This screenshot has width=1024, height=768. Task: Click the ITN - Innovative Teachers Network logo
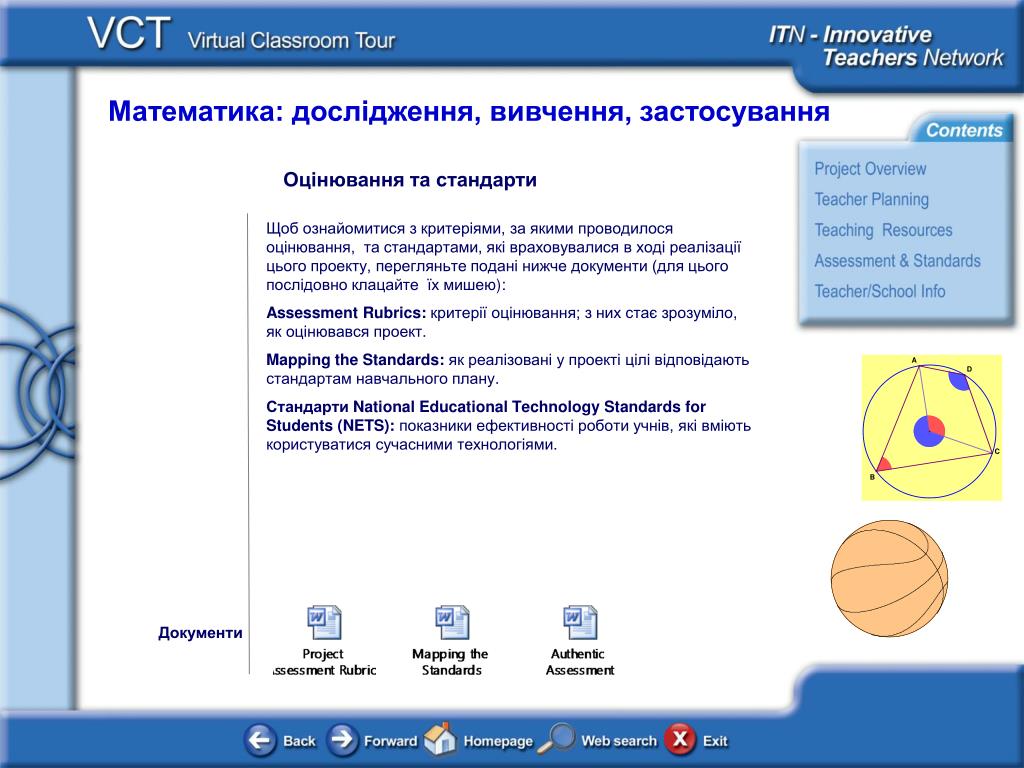[886, 46]
